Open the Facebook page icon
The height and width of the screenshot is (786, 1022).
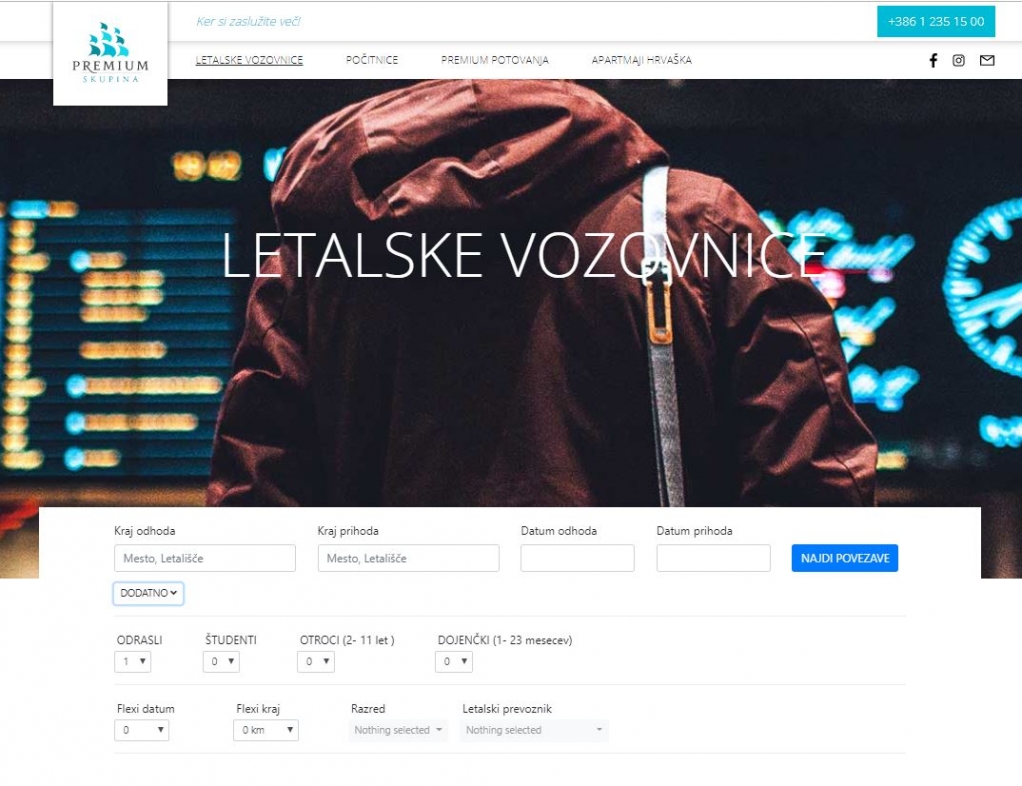coord(933,61)
